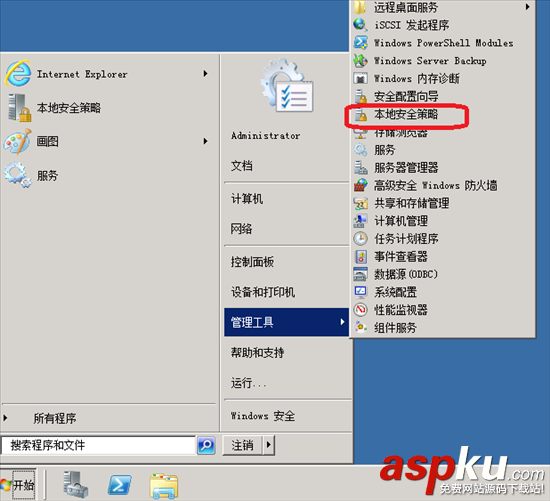
Task: Open Server Manager from the taskbar
Action: (75, 485)
